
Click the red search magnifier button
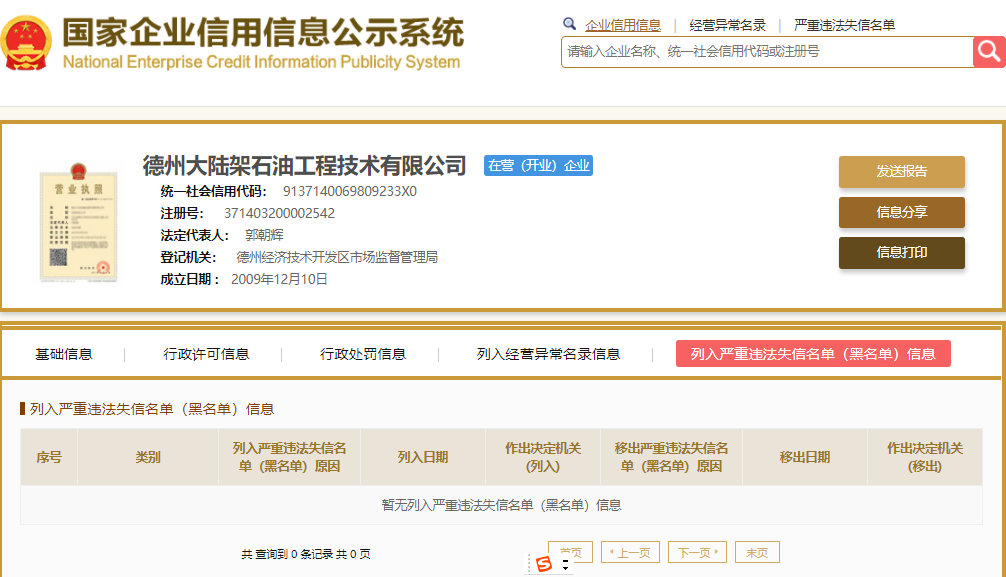(x=989, y=52)
